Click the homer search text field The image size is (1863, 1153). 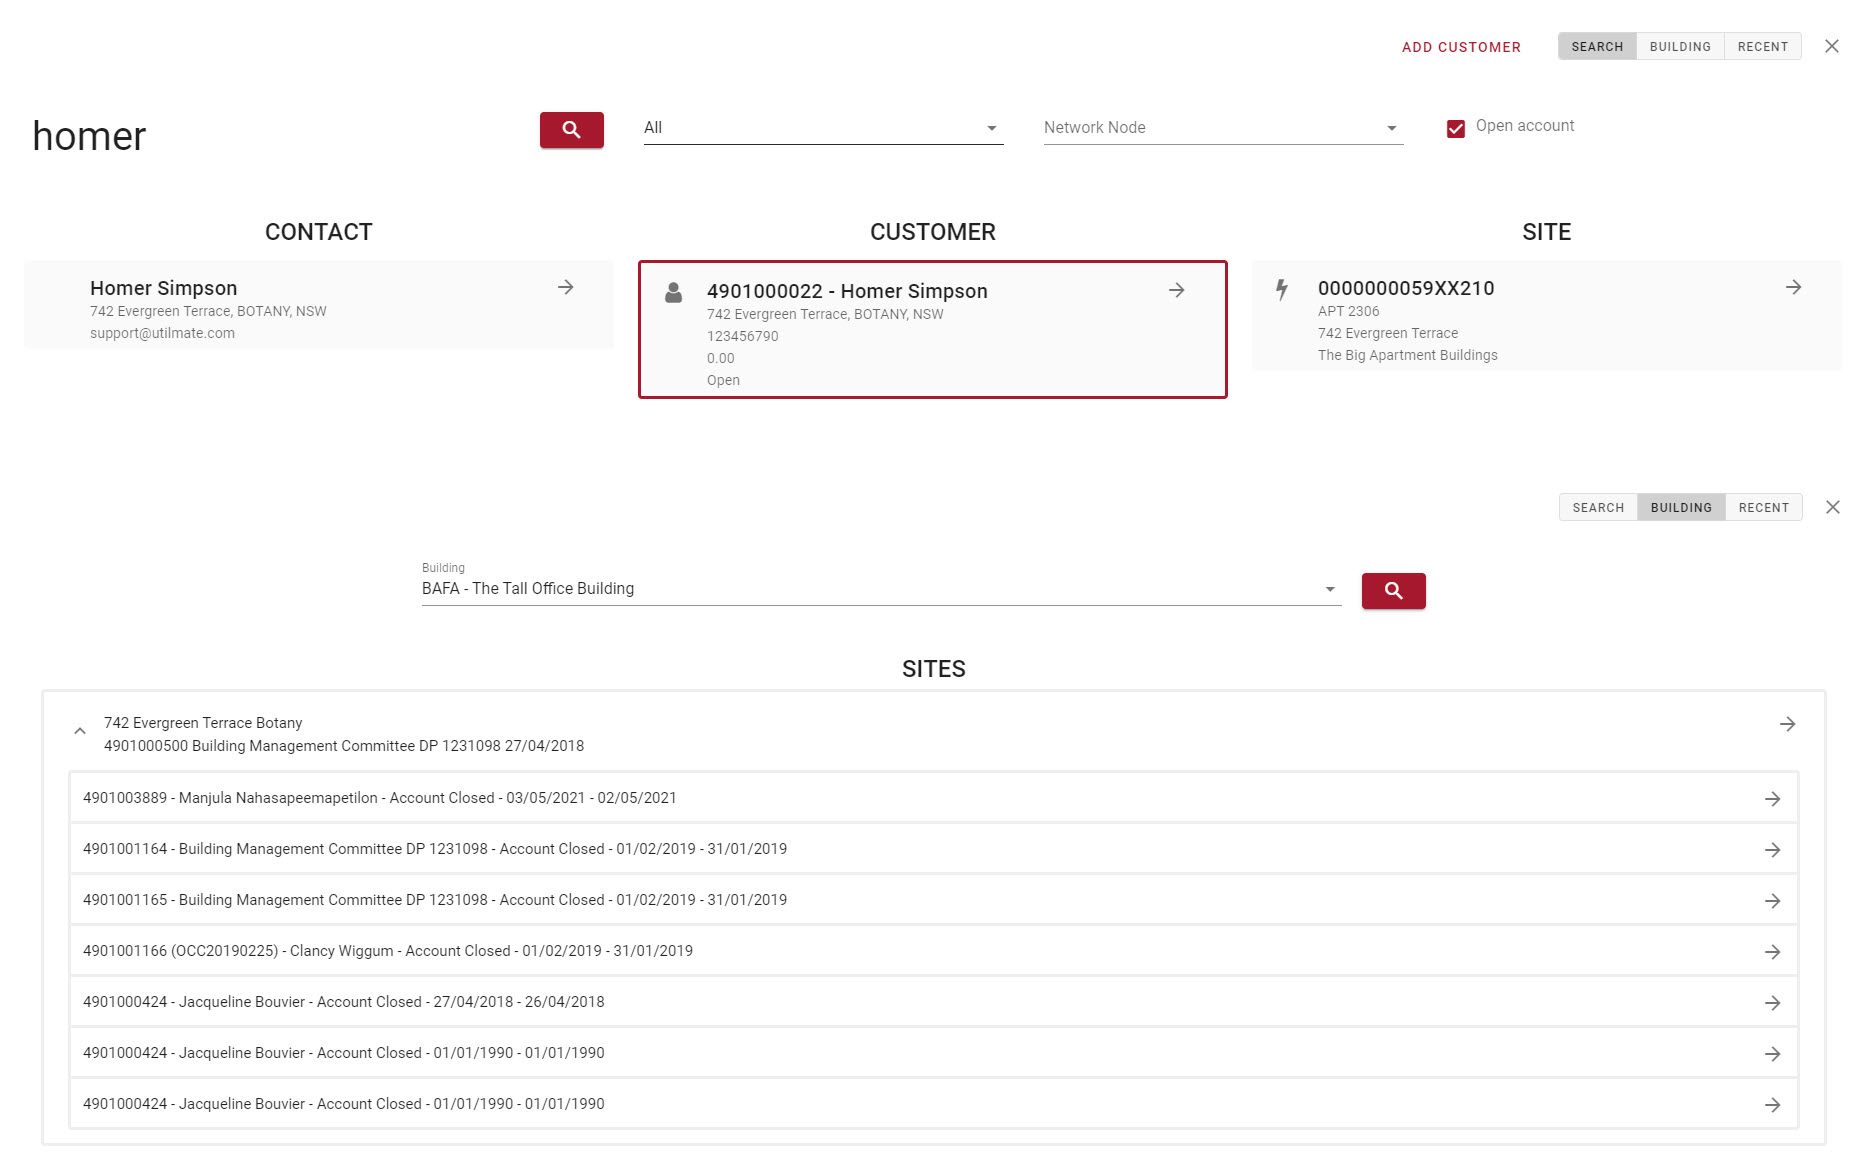[270, 136]
